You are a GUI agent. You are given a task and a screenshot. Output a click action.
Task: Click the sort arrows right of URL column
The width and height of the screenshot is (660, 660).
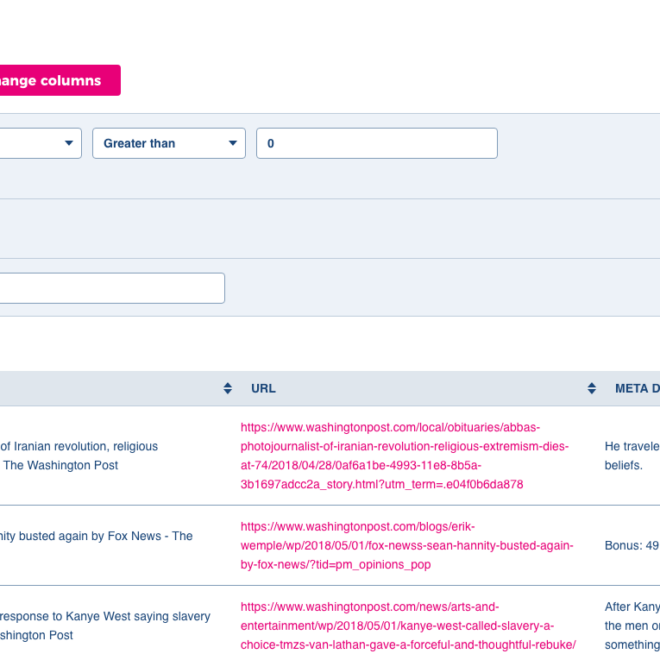click(592, 388)
